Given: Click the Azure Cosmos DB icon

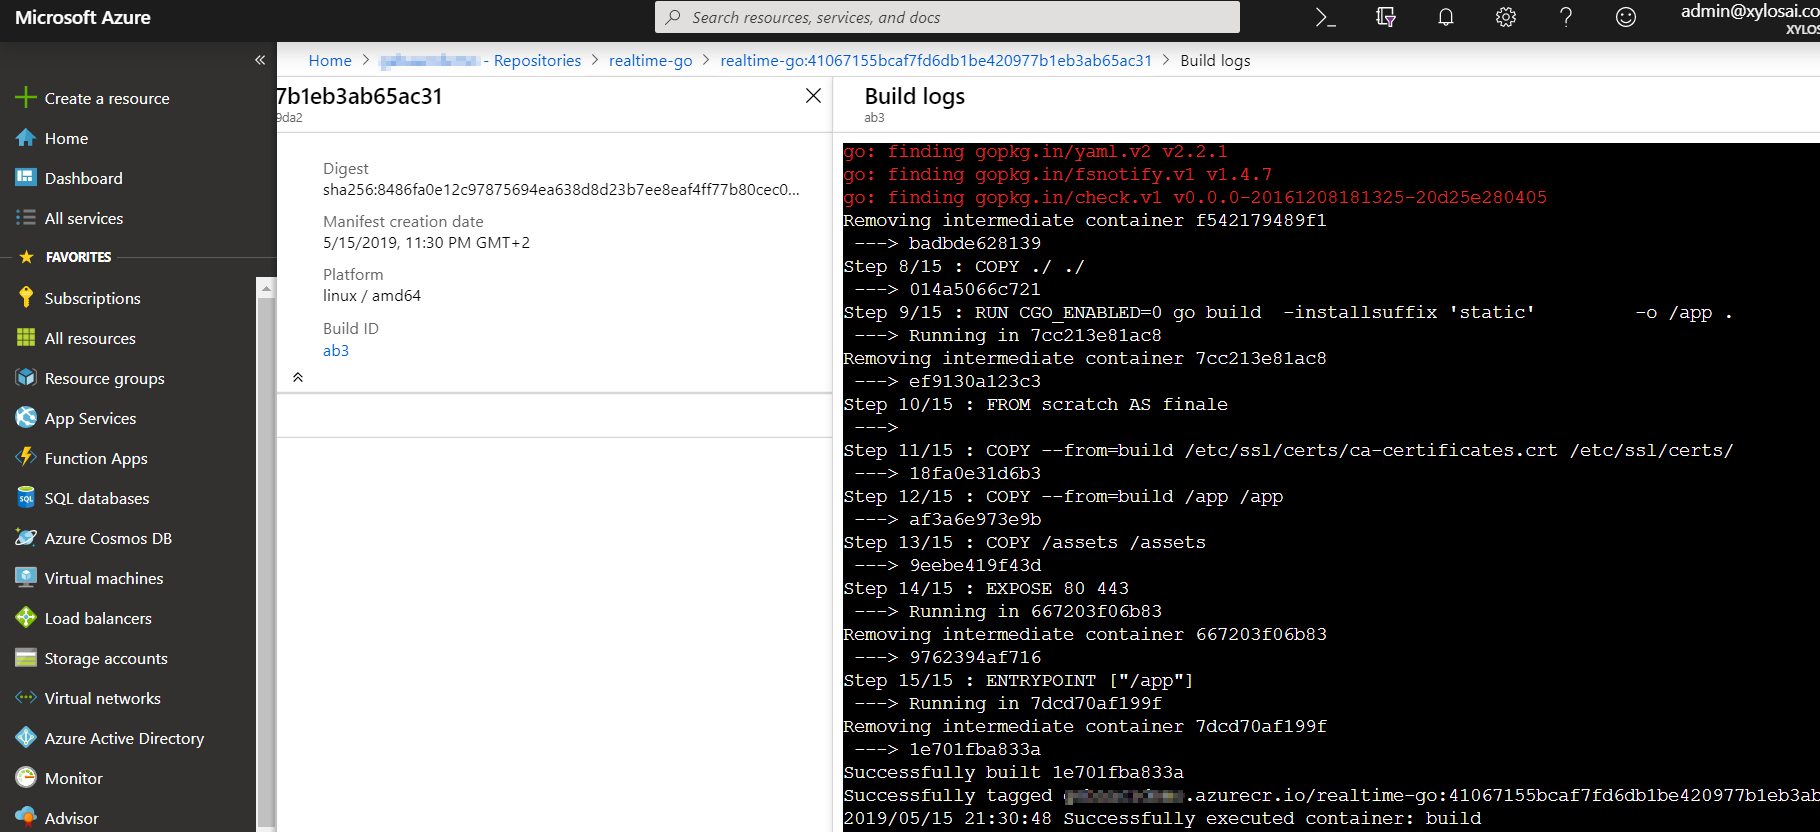Looking at the screenshot, I should click(26, 538).
